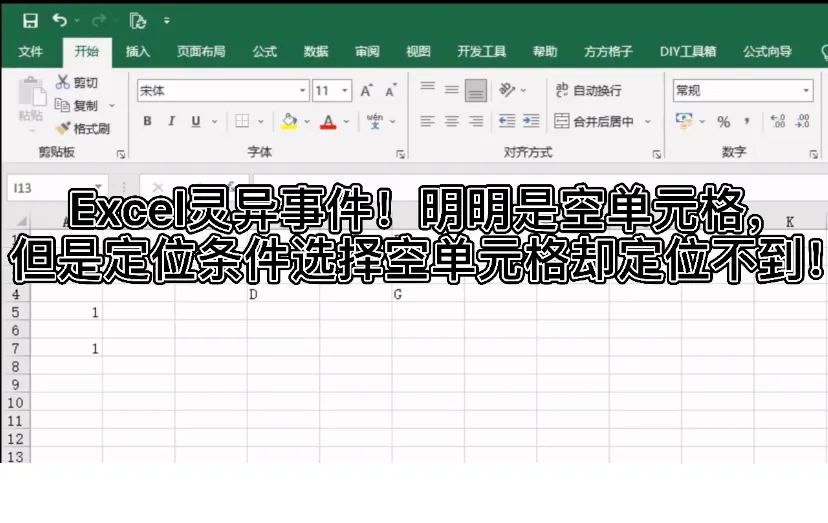Click Merge and Center (合并后居中)

coord(594,122)
